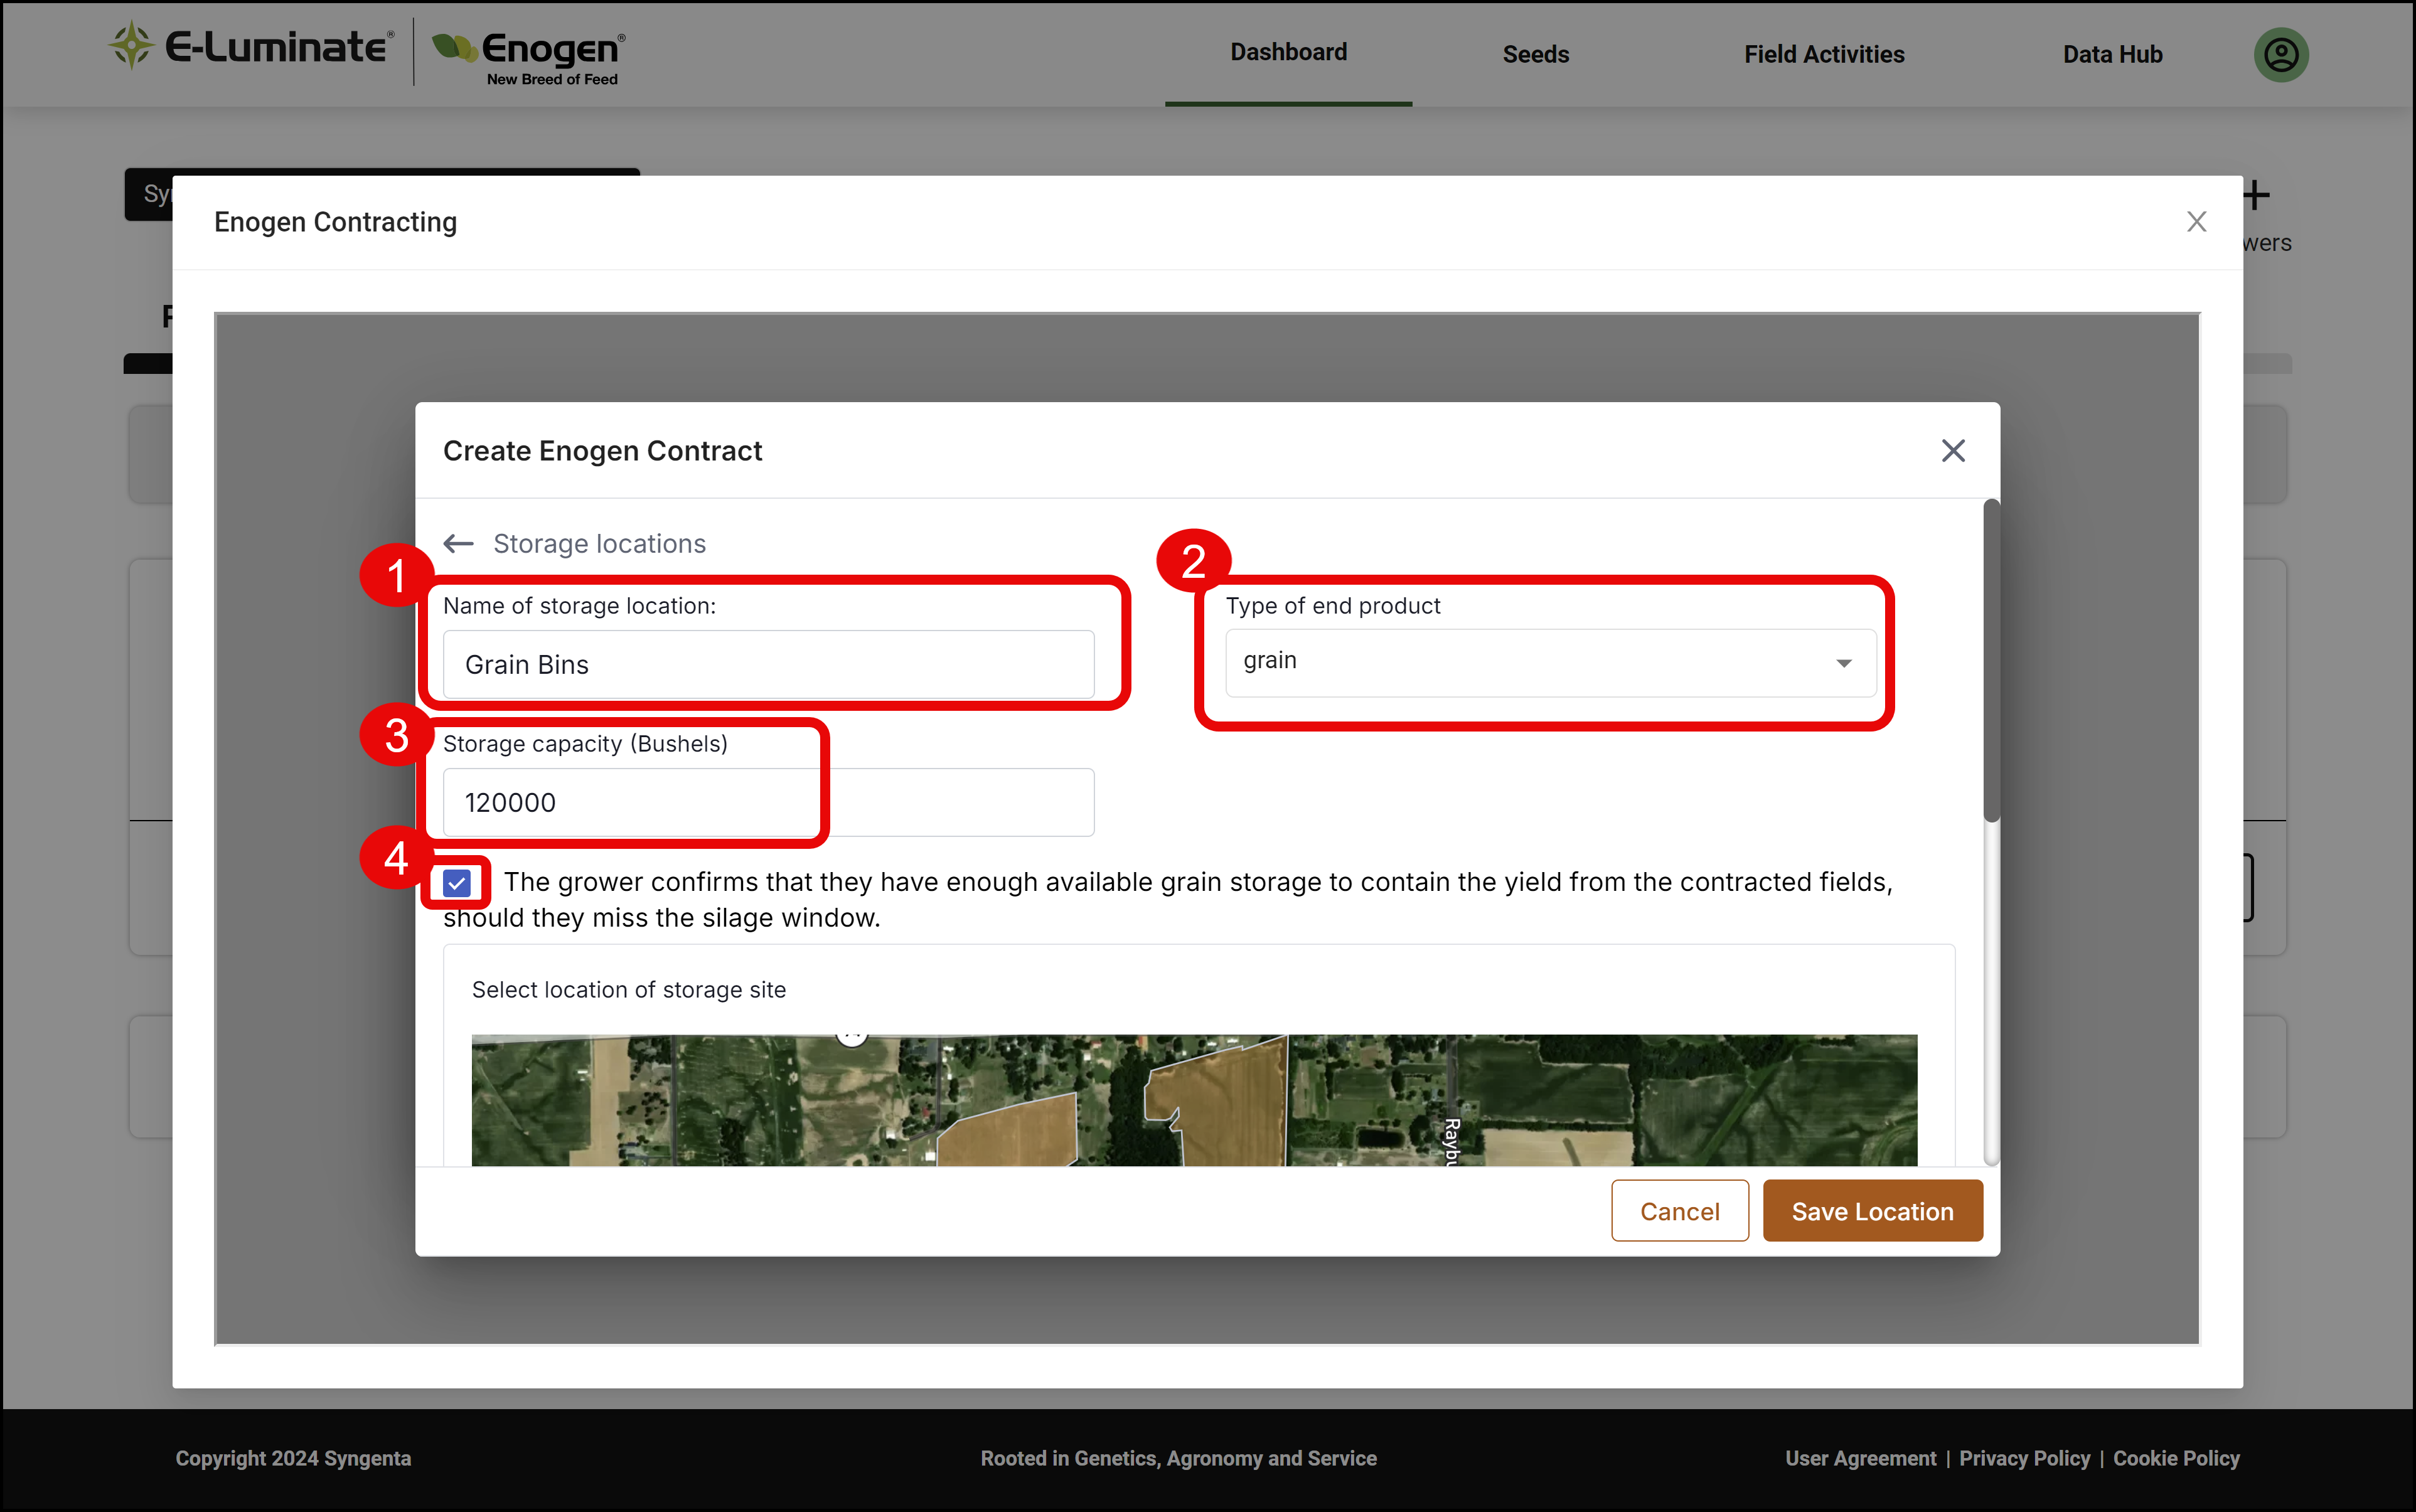Open the Privacy Policy link
Viewport: 2416px width, 1512px height.
(2024, 1458)
